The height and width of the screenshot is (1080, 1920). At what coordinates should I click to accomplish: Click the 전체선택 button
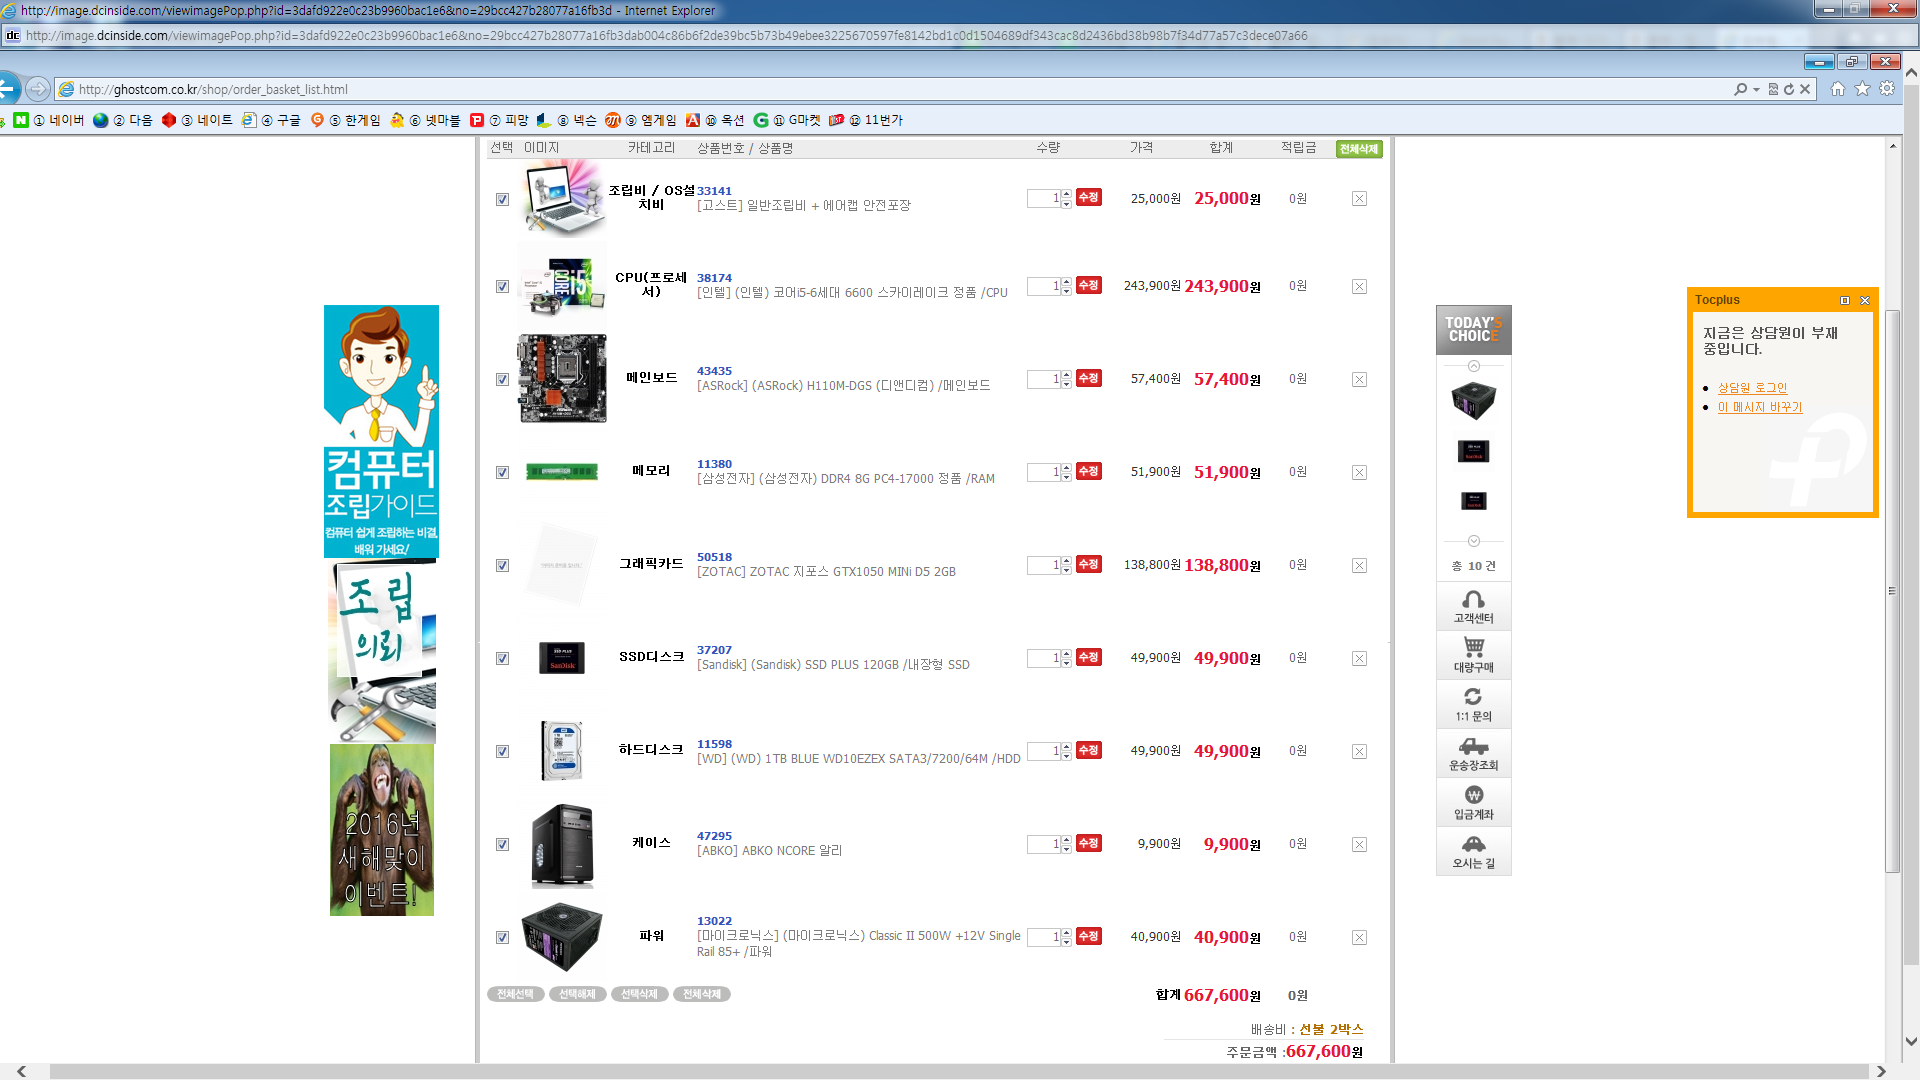tap(516, 994)
